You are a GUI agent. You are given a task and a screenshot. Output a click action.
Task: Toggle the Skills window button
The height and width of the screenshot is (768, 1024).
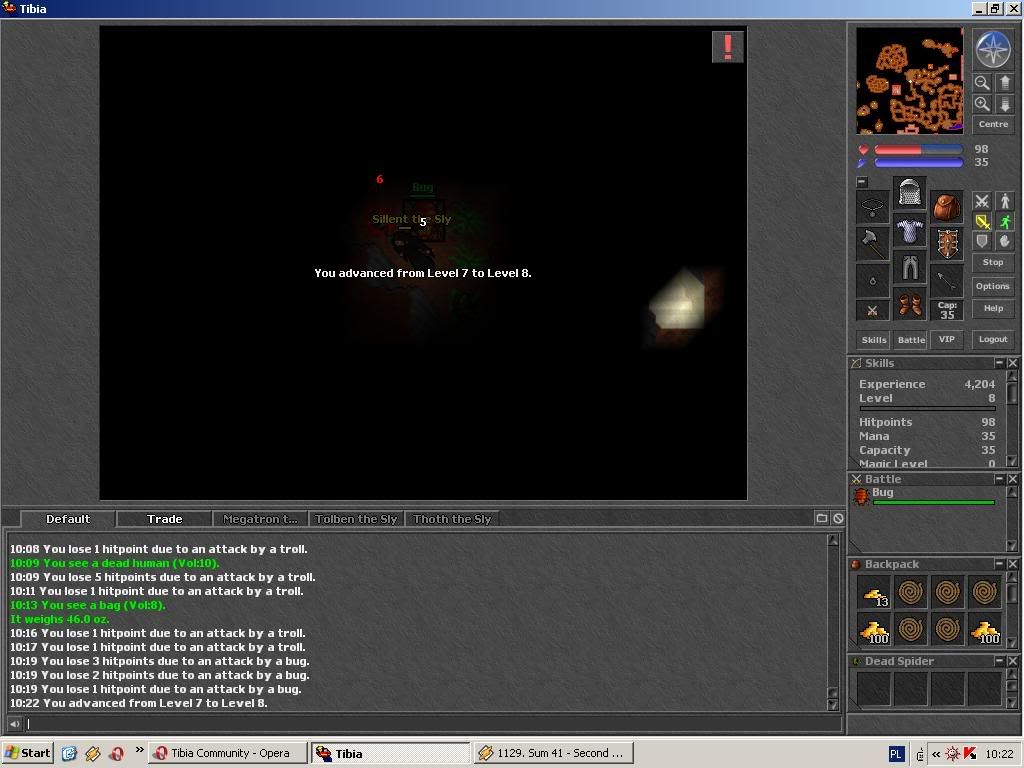coord(873,340)
